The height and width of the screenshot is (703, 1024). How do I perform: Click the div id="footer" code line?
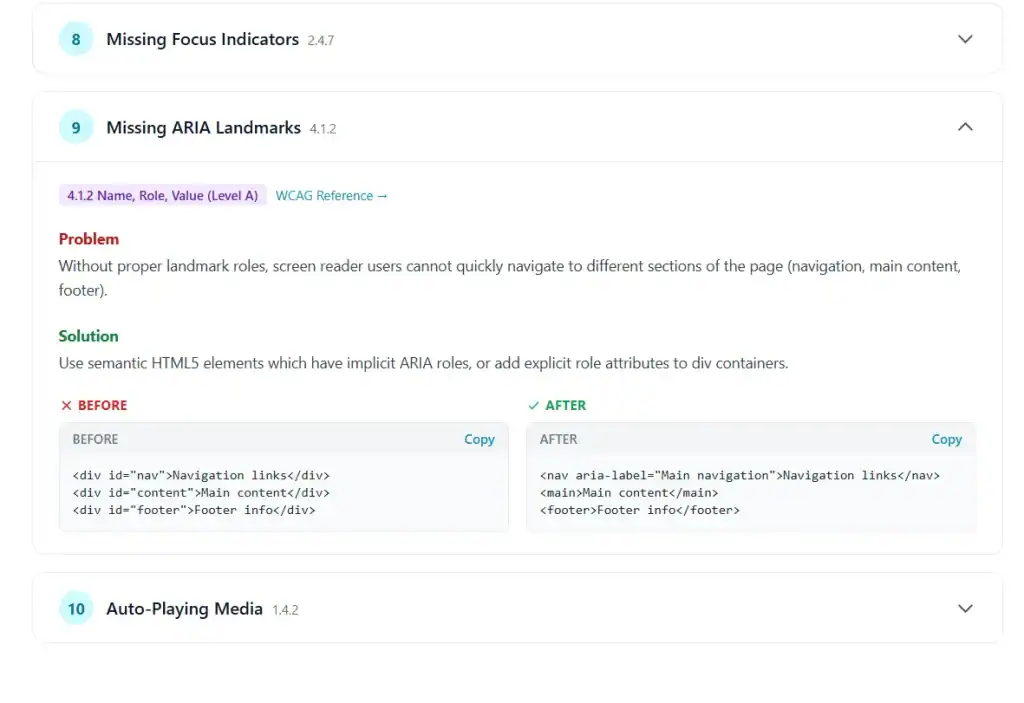click(194, 510)
